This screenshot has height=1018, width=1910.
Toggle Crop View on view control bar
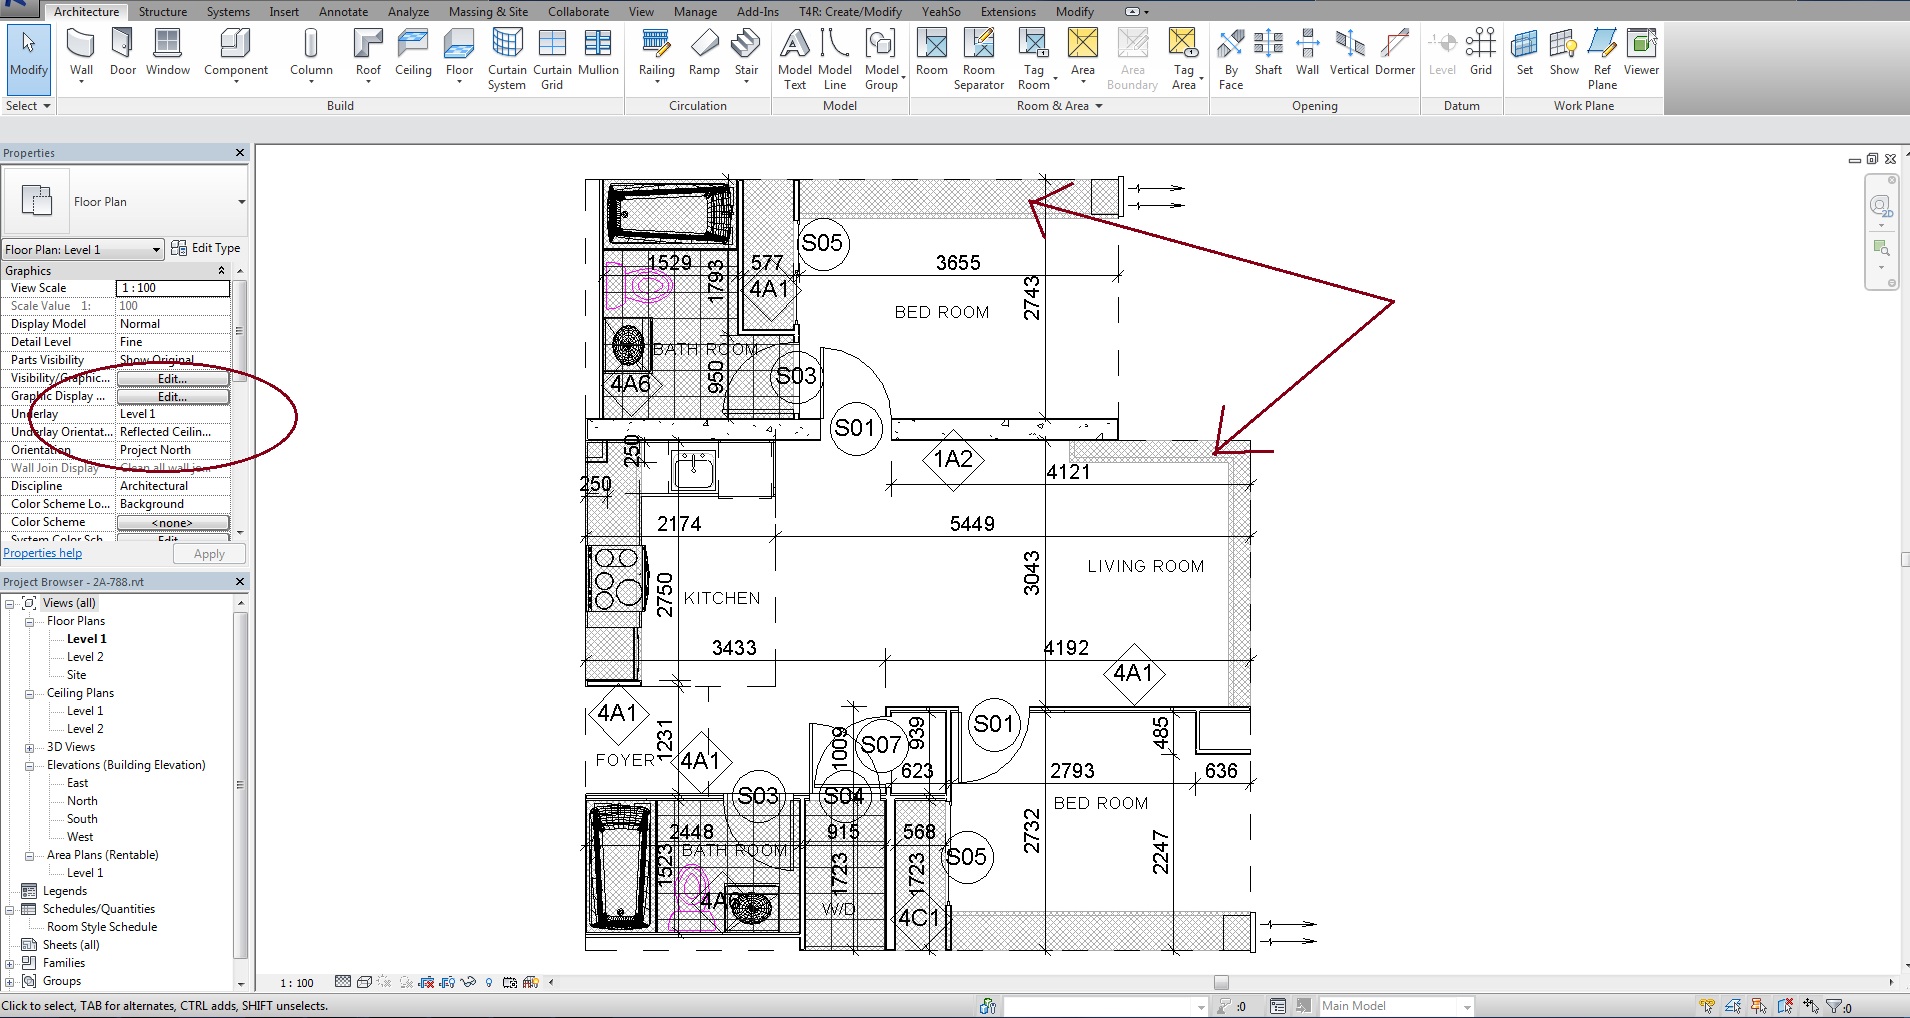coord(427,982)
